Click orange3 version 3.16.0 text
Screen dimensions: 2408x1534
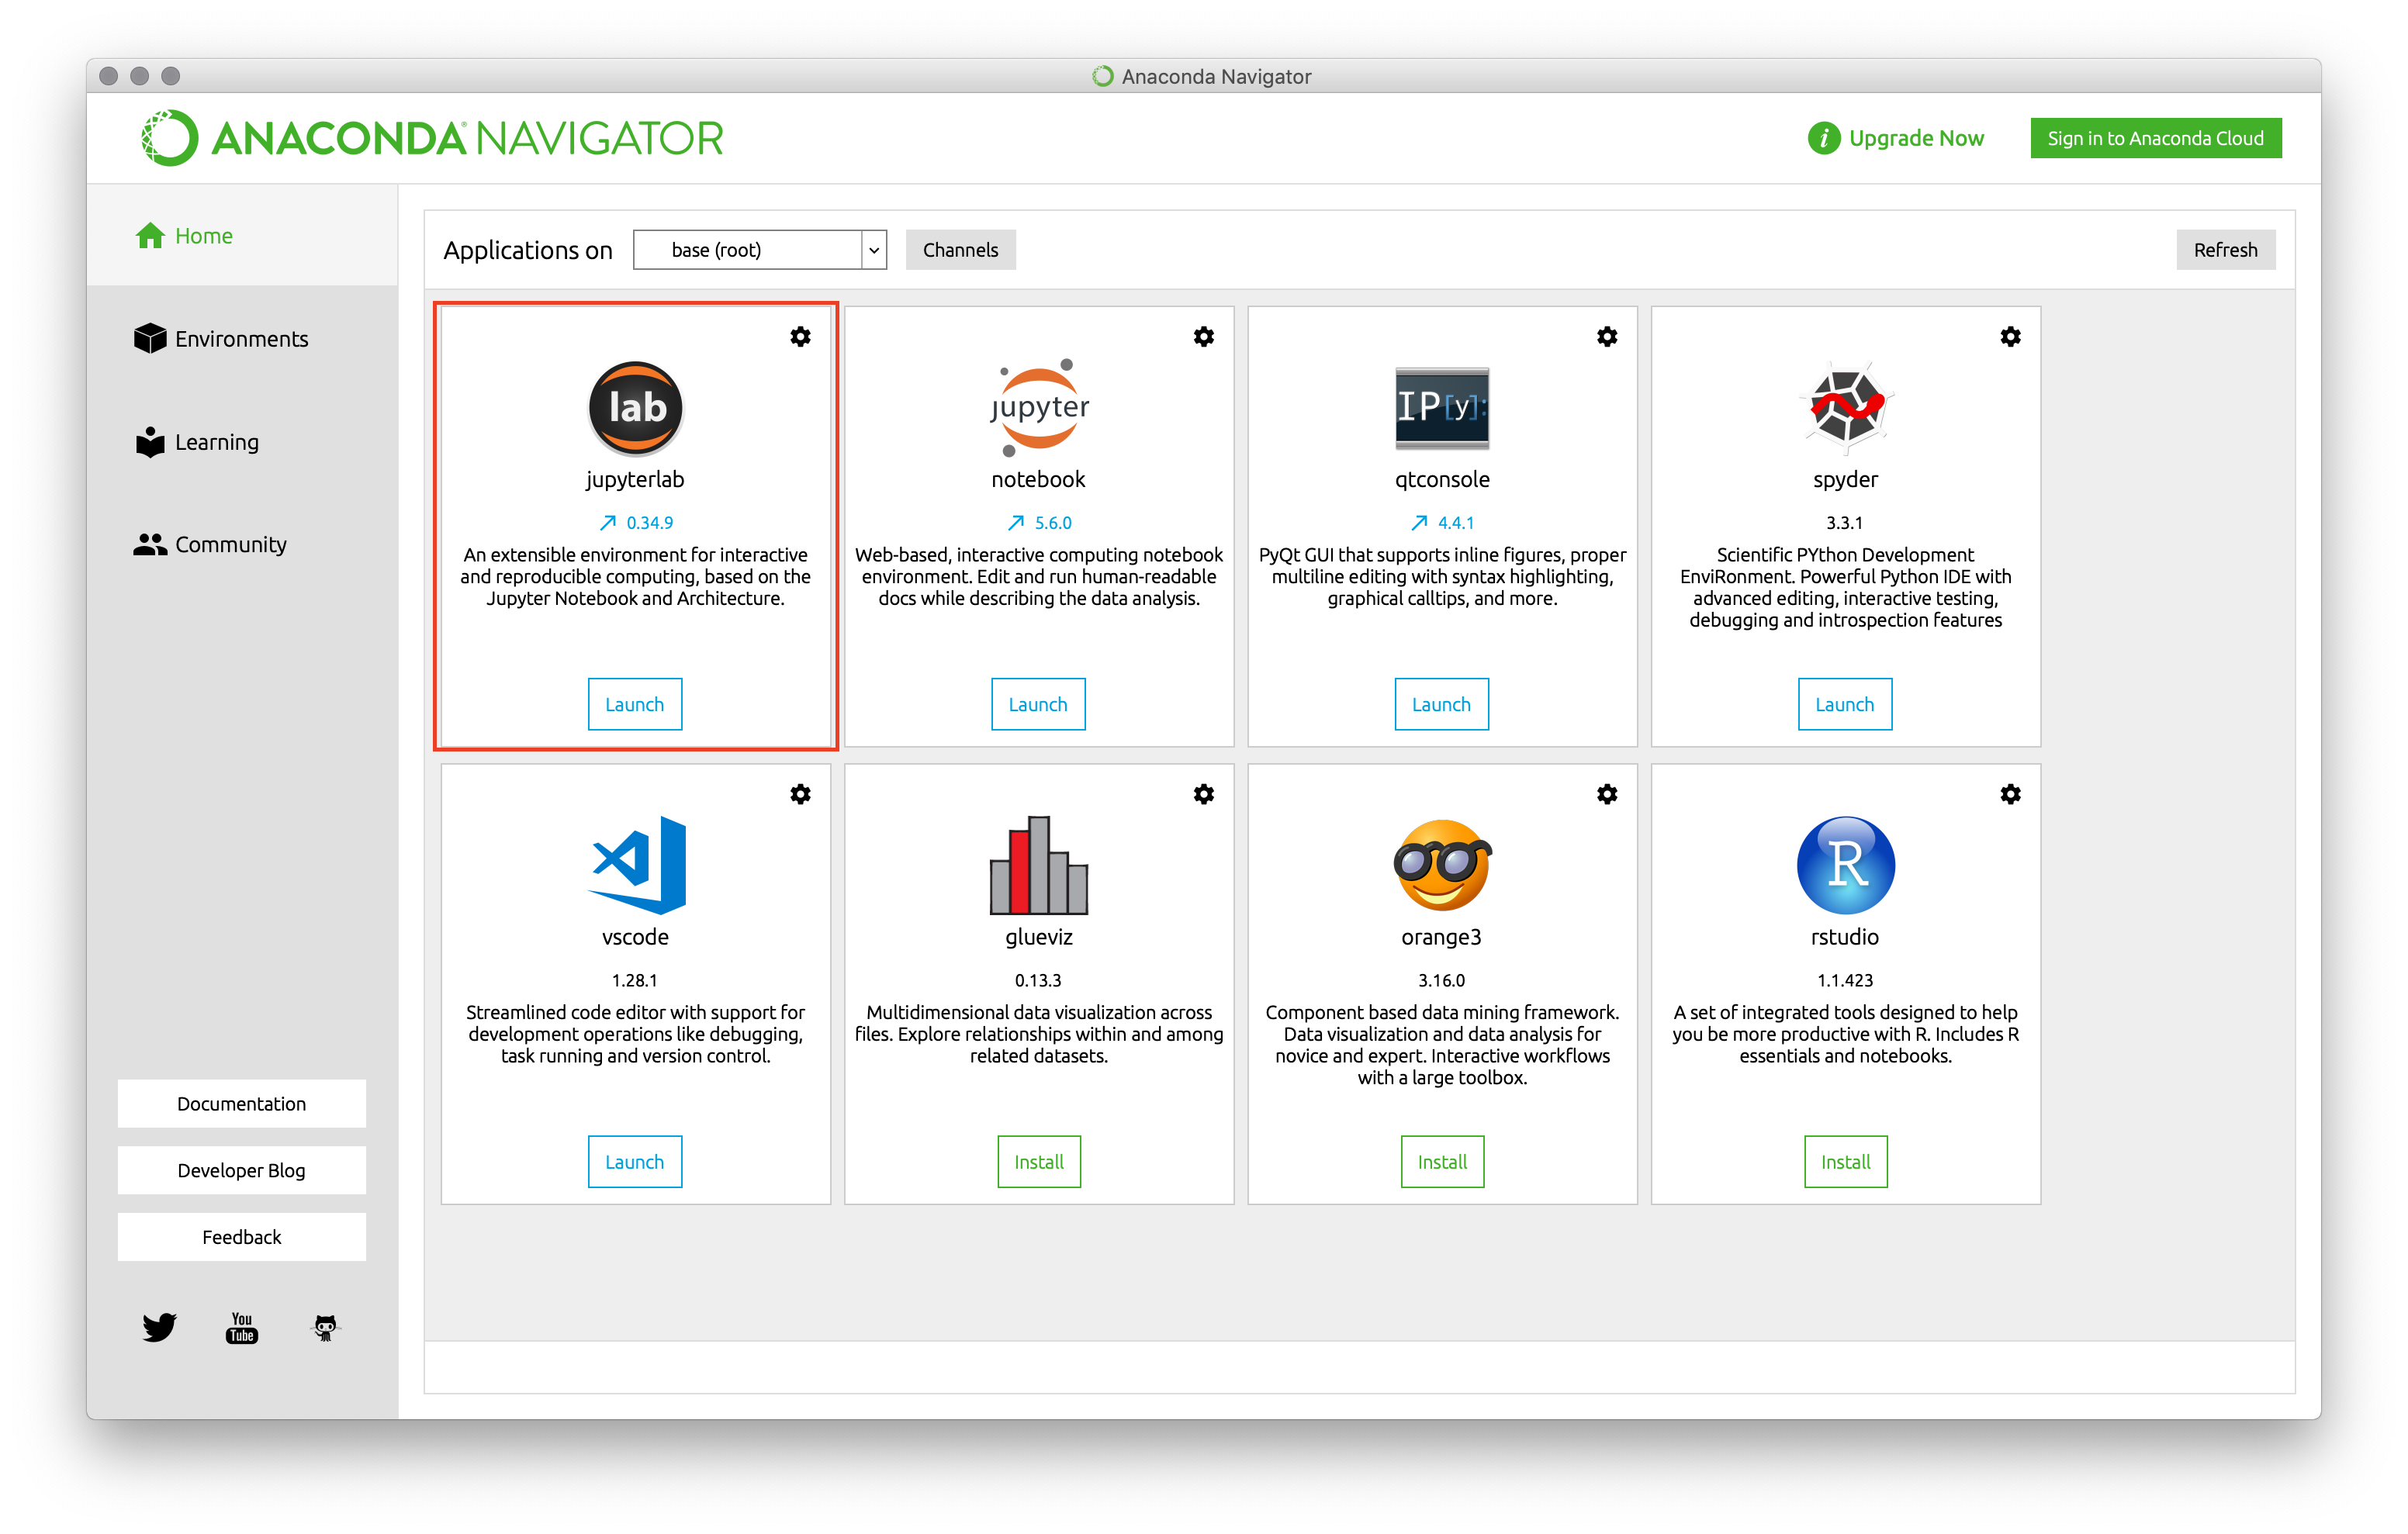coord(1442,980)
